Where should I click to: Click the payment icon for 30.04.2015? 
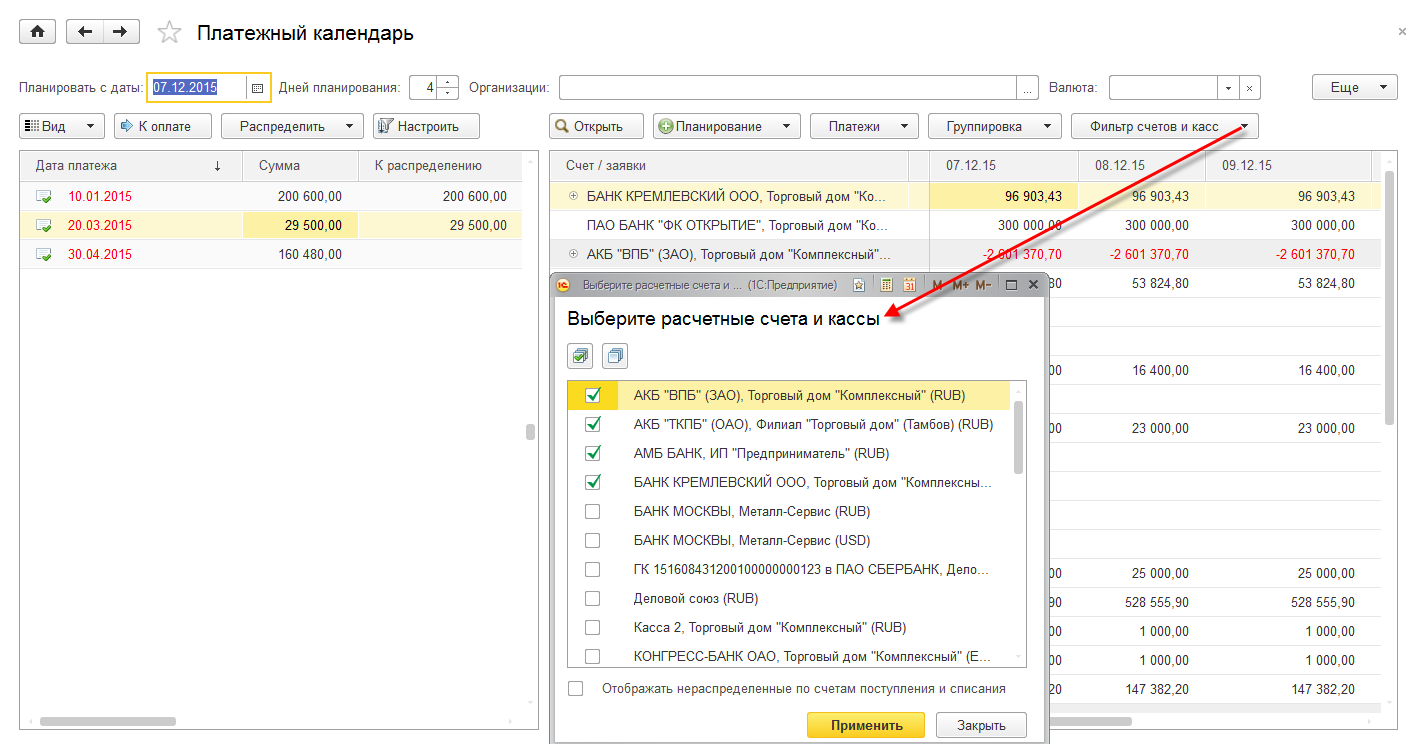44,255
